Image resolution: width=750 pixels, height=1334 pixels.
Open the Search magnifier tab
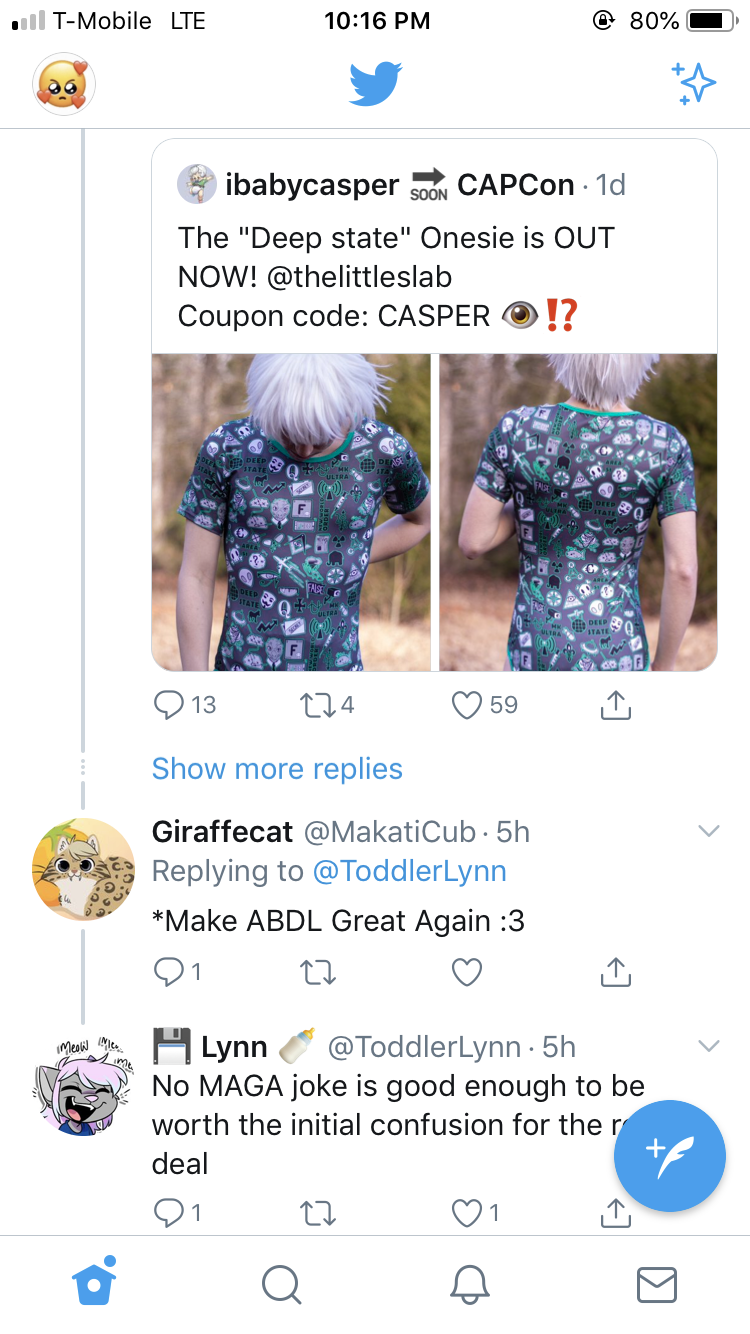click(281, 1284)
